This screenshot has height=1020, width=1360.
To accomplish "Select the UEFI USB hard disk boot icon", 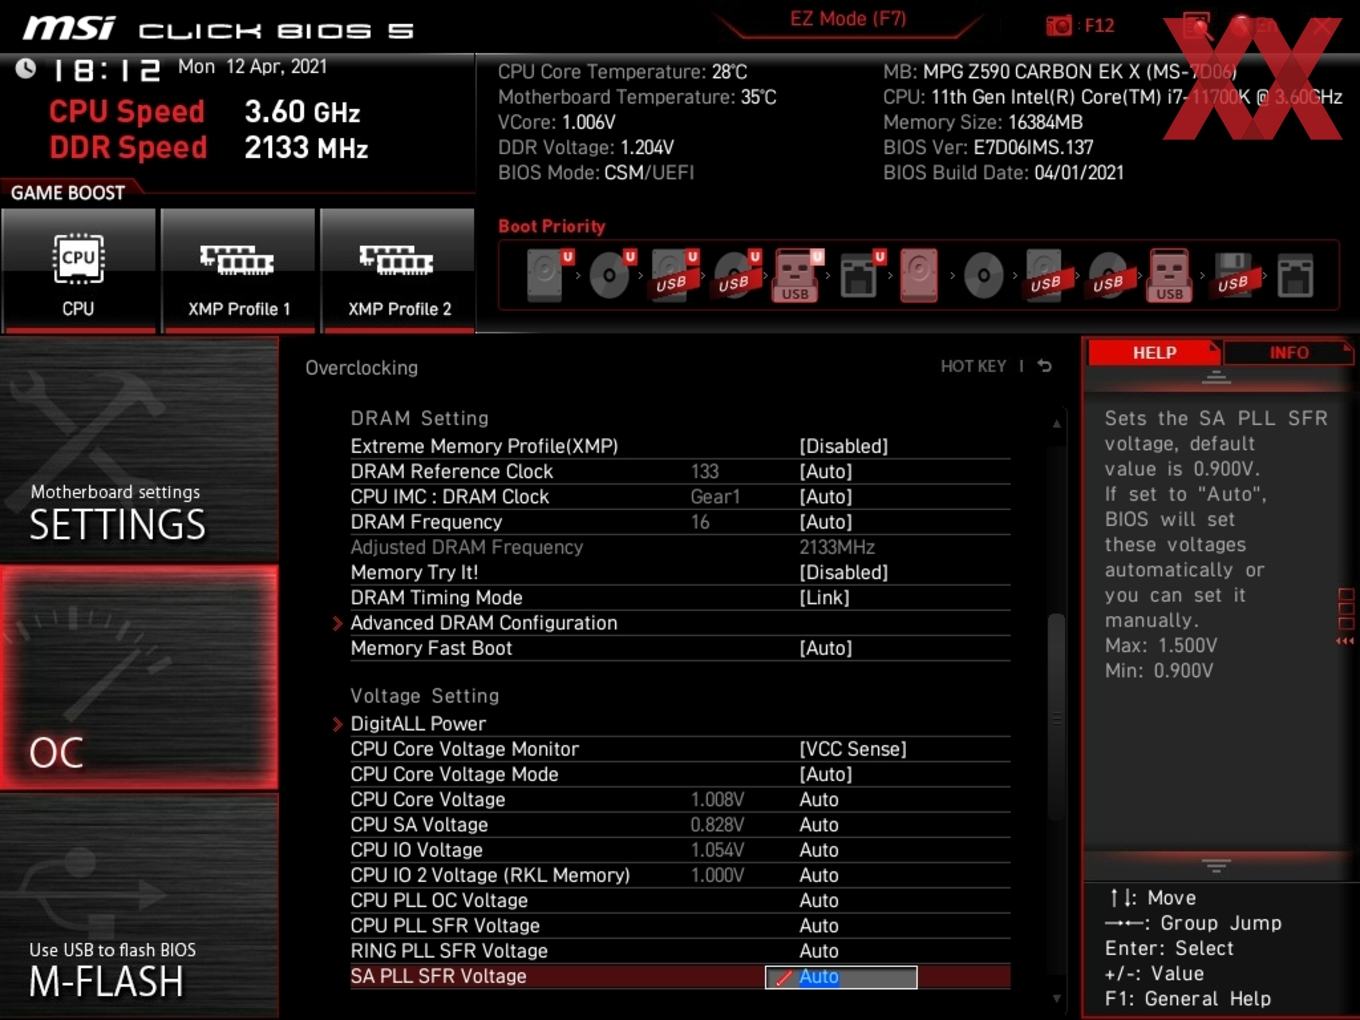I will click(672, 275).
